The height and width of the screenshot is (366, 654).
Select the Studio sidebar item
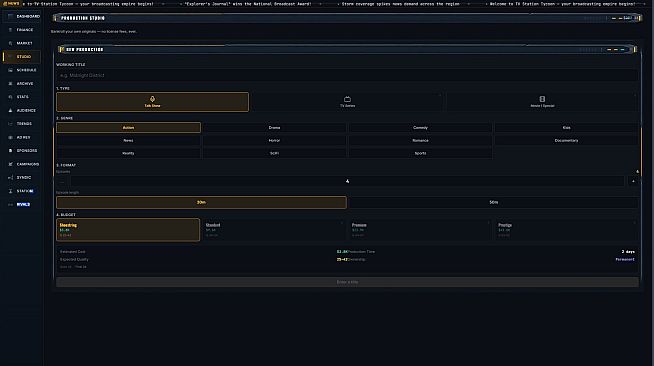[22, 57]
